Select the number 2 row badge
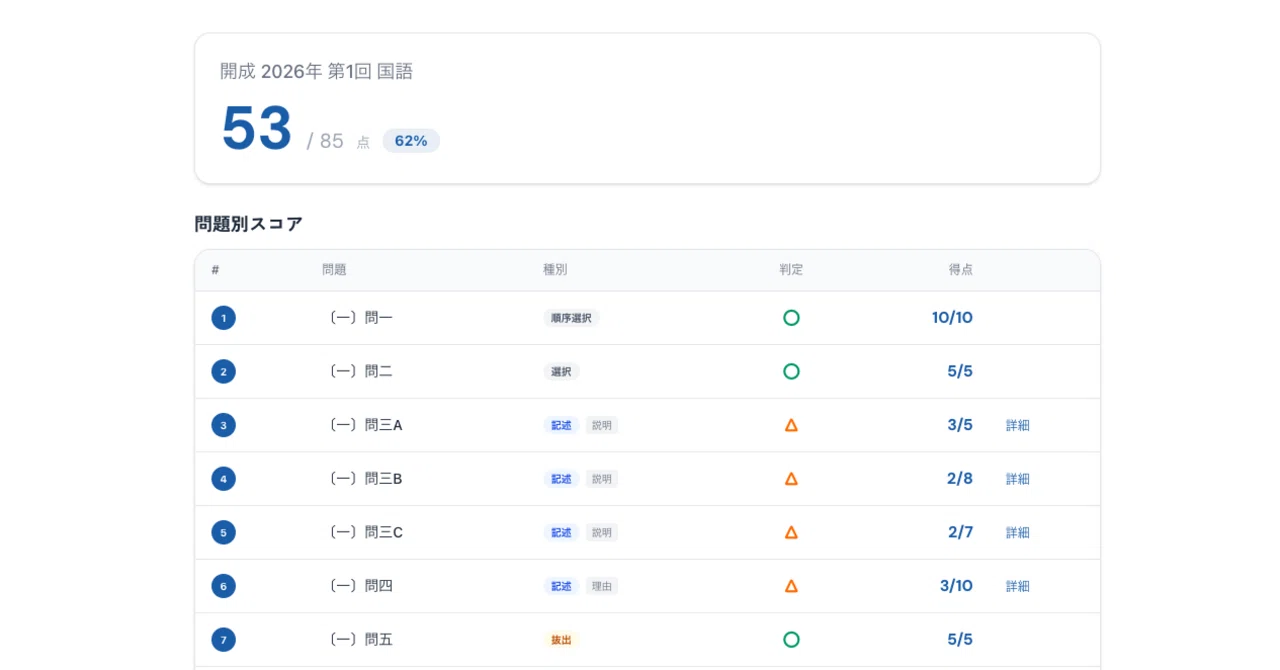Viewport: 1280px width, 670px height. point(223,372)
